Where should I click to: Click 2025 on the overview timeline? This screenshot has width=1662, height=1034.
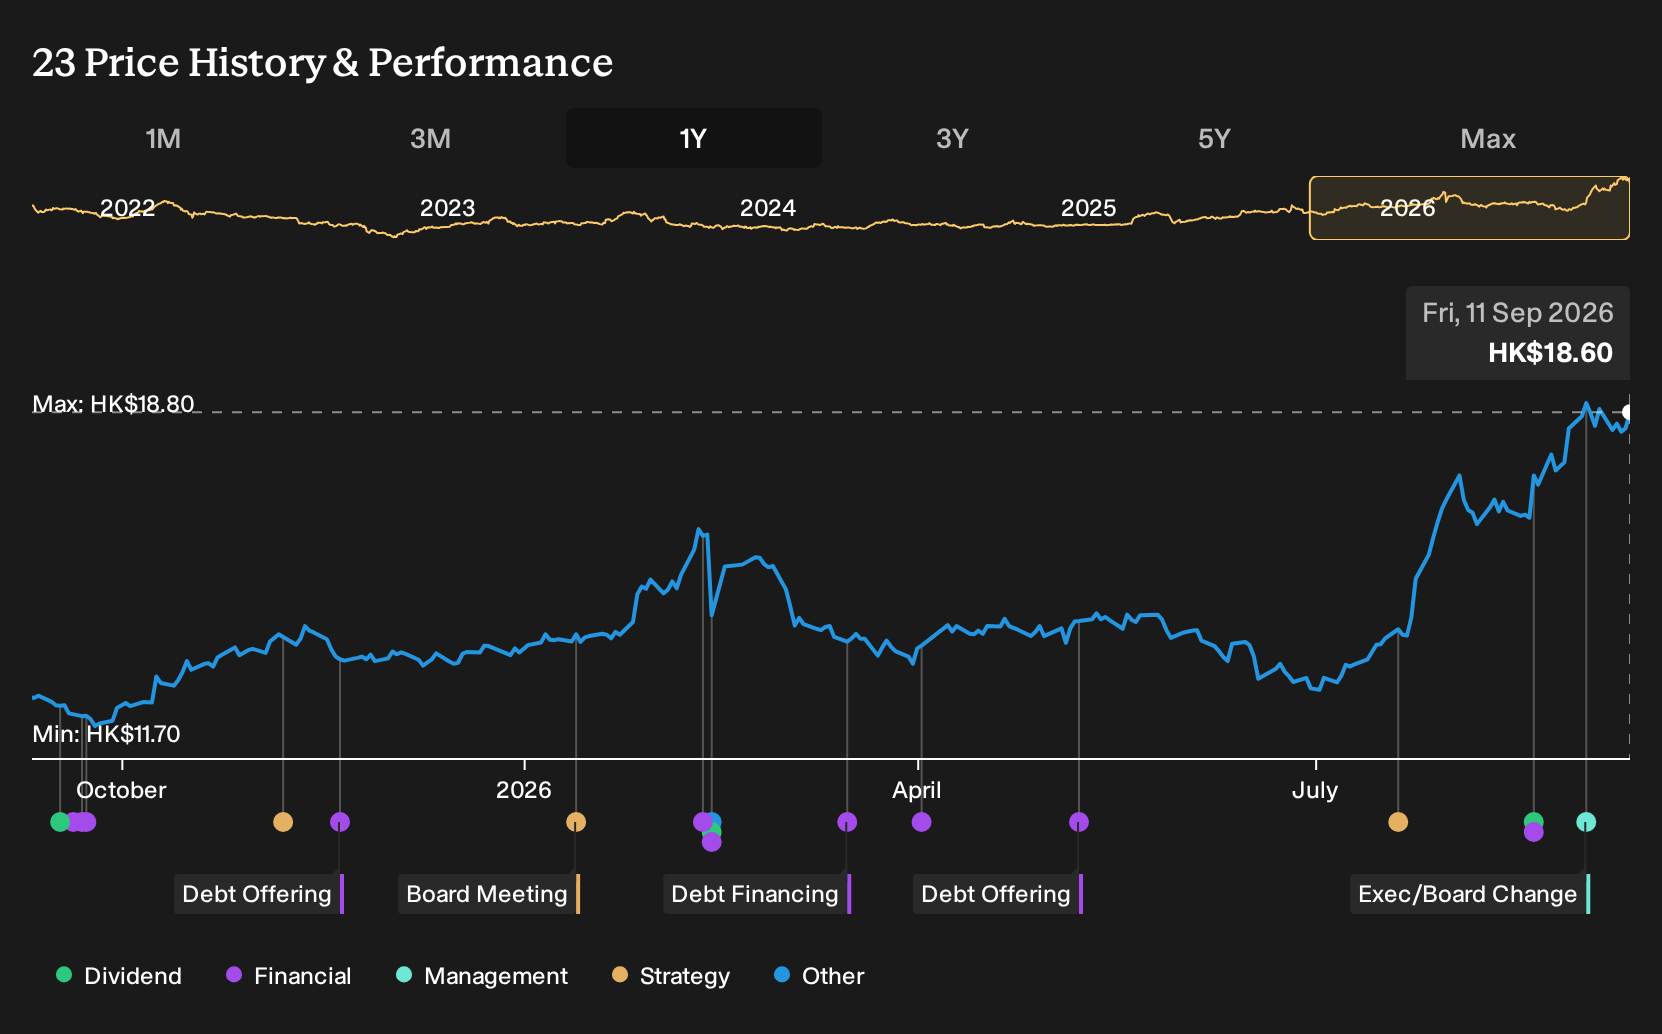click(x=1088, y=208)
